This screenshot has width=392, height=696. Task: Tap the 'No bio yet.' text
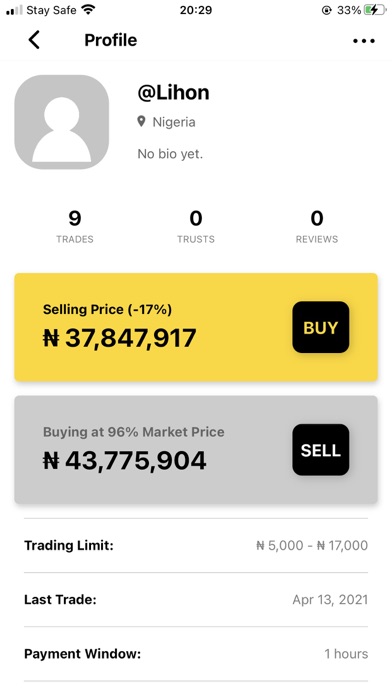tap(170, 154)
